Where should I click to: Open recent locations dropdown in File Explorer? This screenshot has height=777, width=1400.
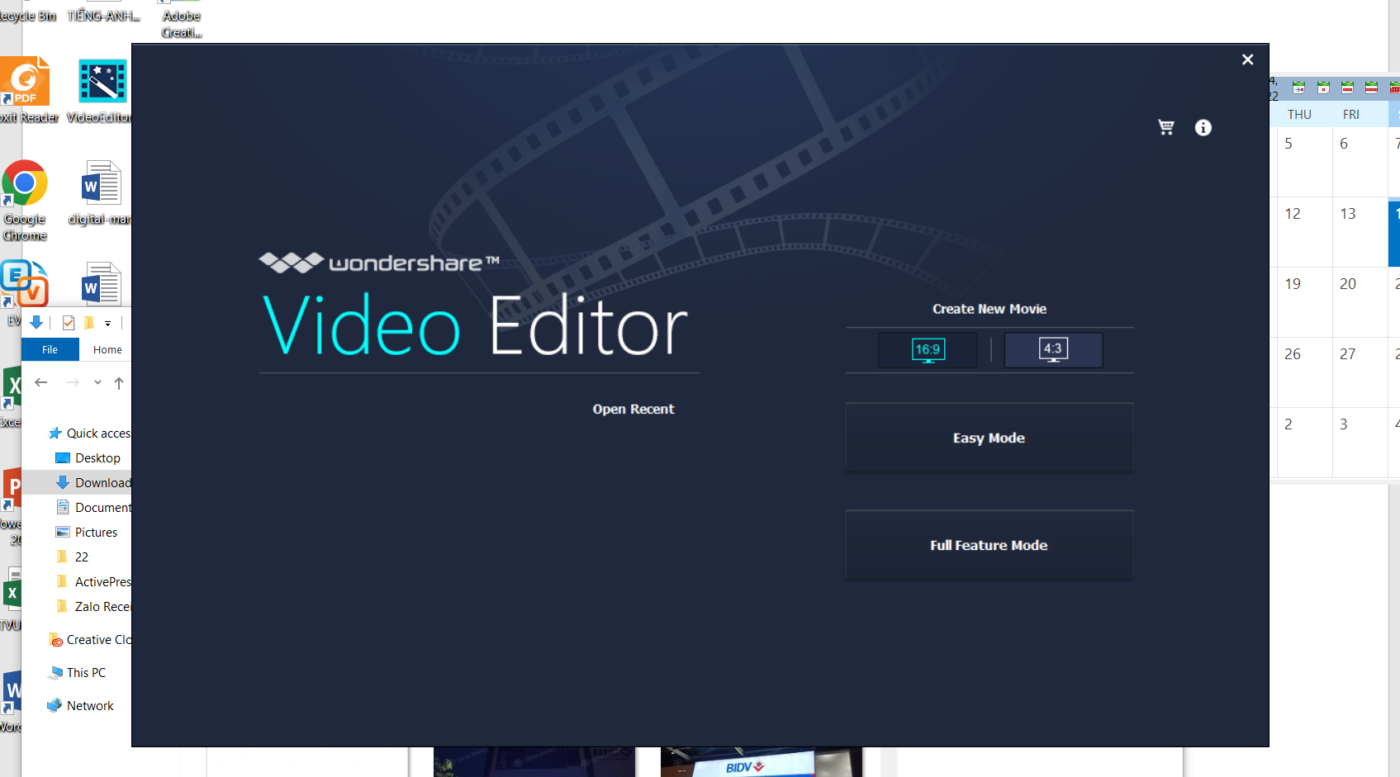click(97, 382)
